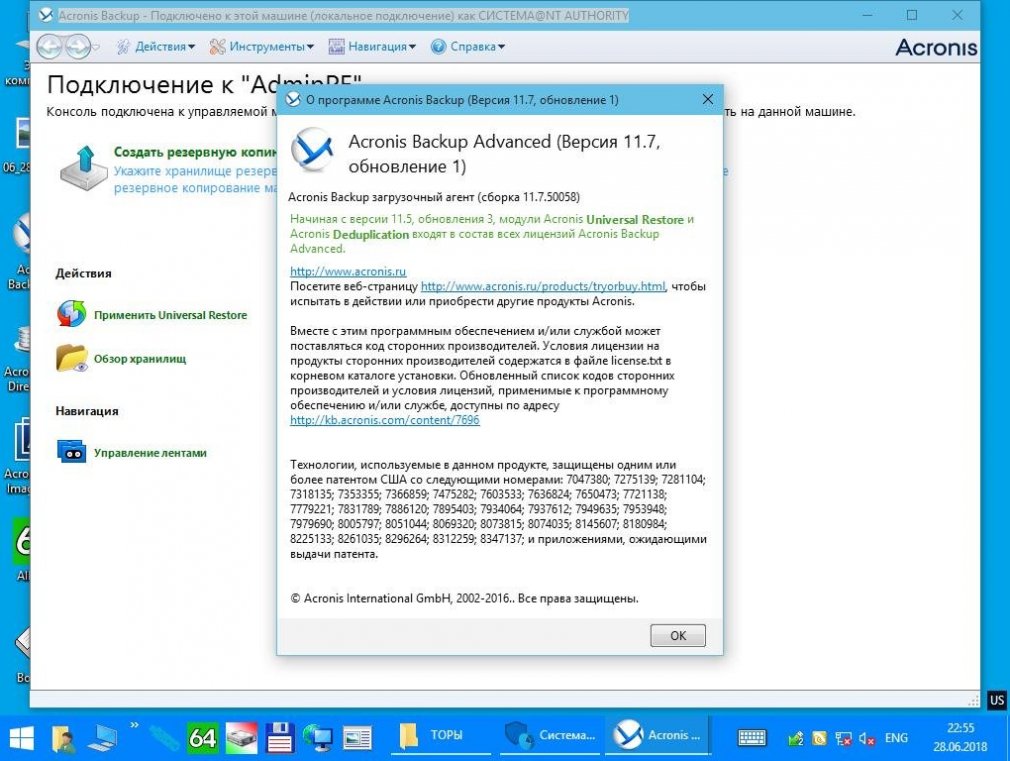Click the yellow tray icon
The width and height of the screenshot is (1010, 761).
(819, 738)
